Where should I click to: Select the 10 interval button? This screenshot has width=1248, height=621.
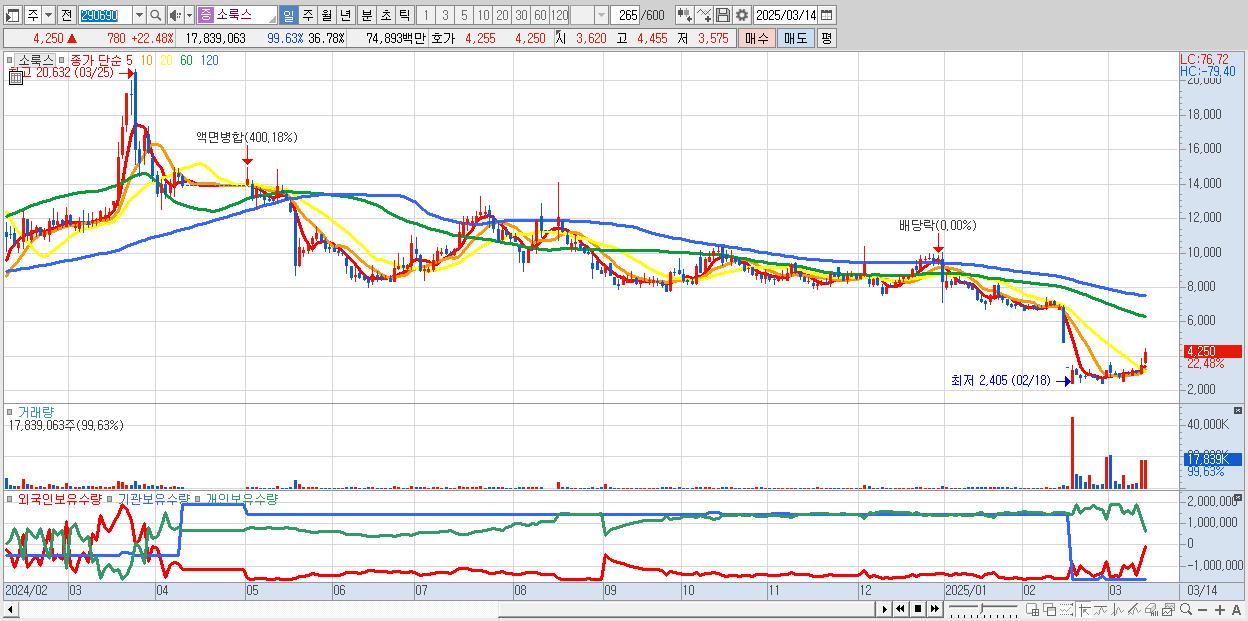[483, 15]
